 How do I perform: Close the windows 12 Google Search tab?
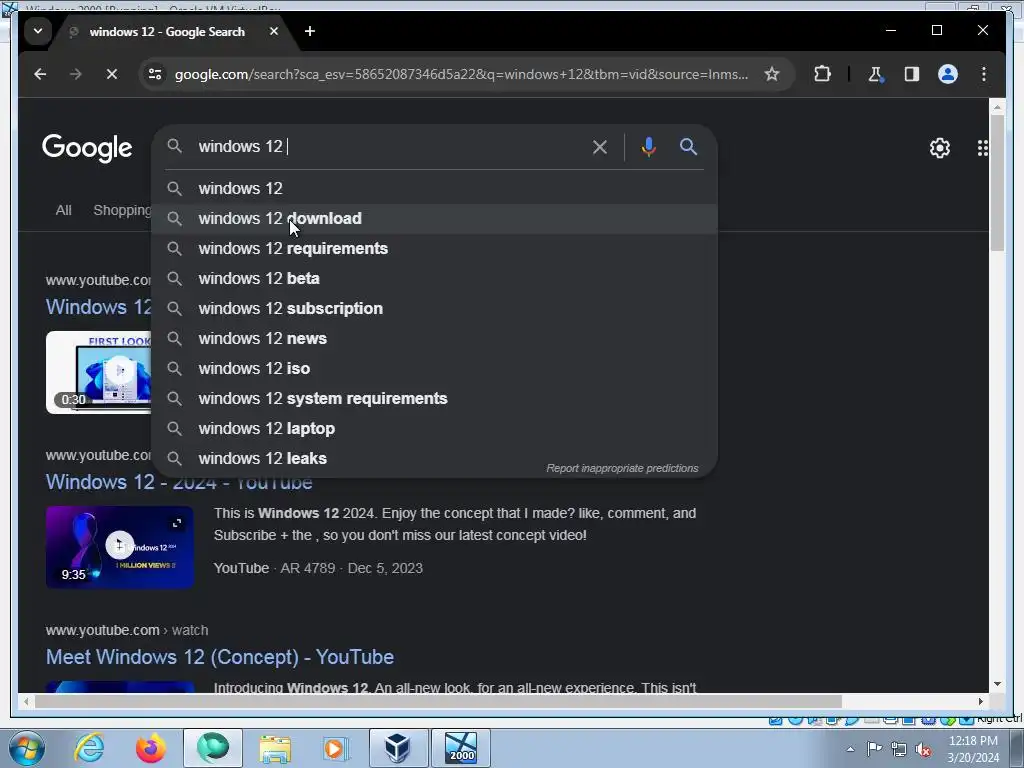(274, 31)
